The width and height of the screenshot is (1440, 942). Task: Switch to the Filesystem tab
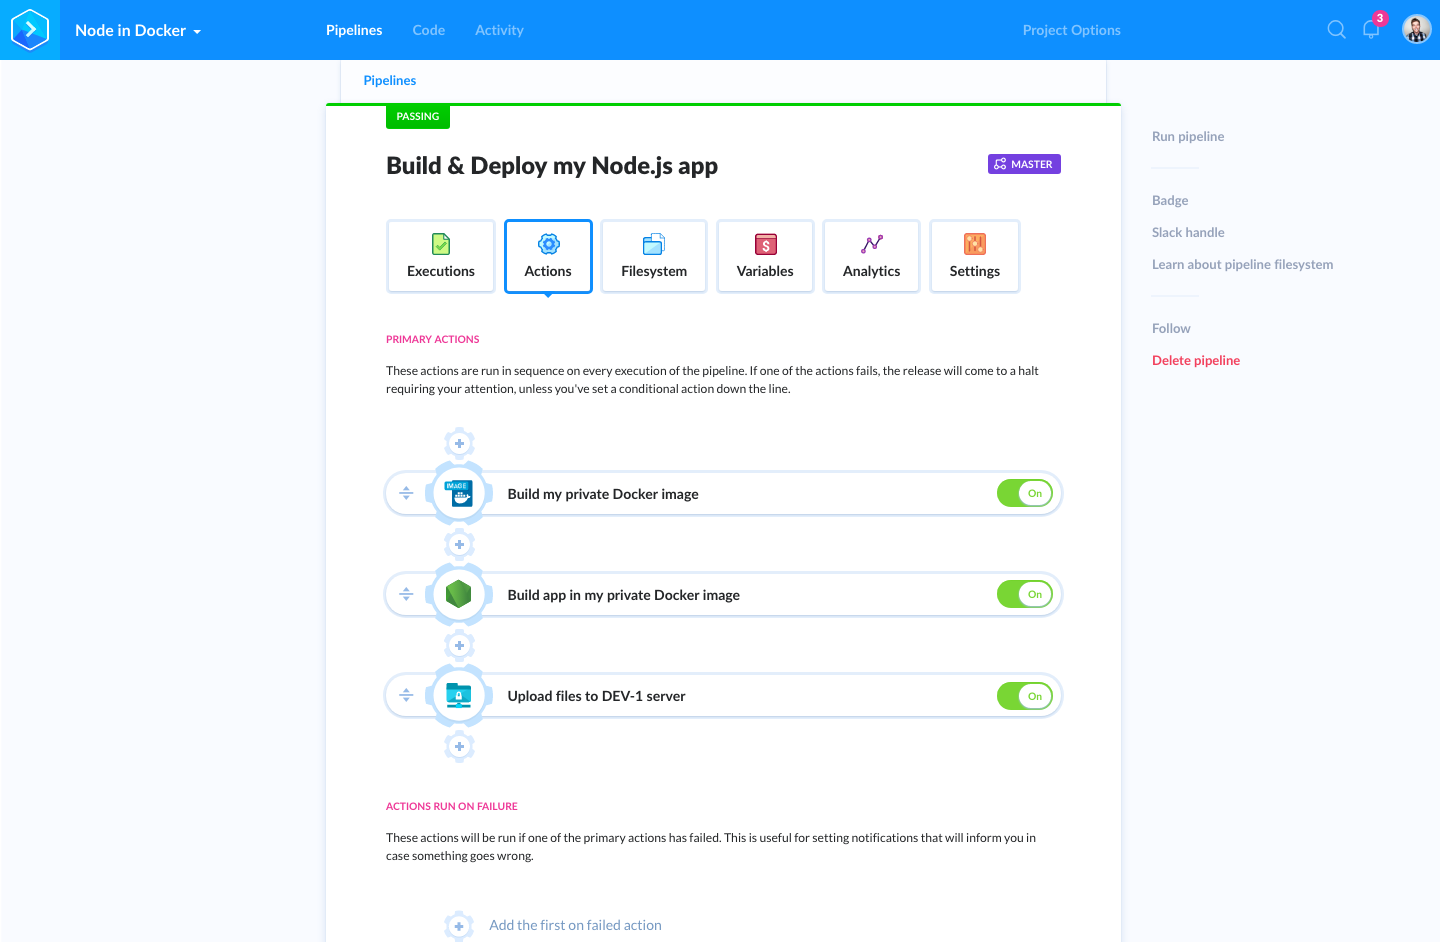[x=654, y=256]
